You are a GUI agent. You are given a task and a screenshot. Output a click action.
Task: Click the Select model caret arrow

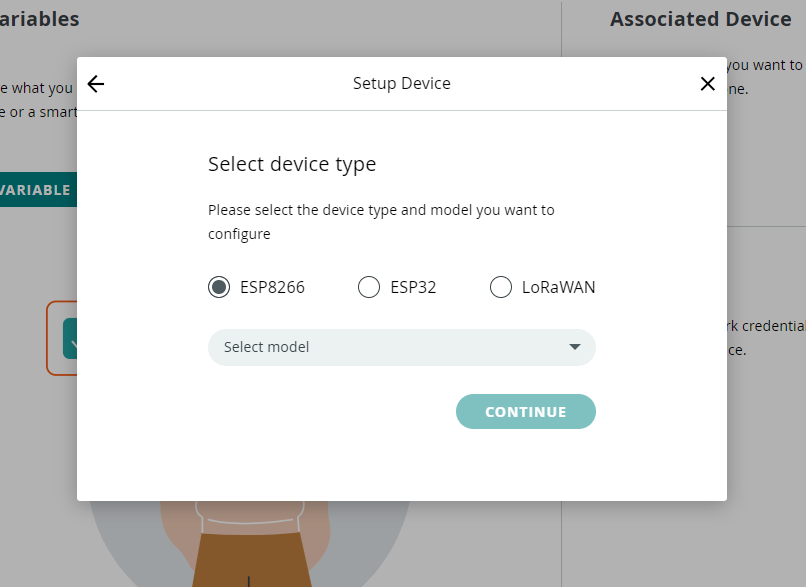pyautogui.click(x=575, y=347)
